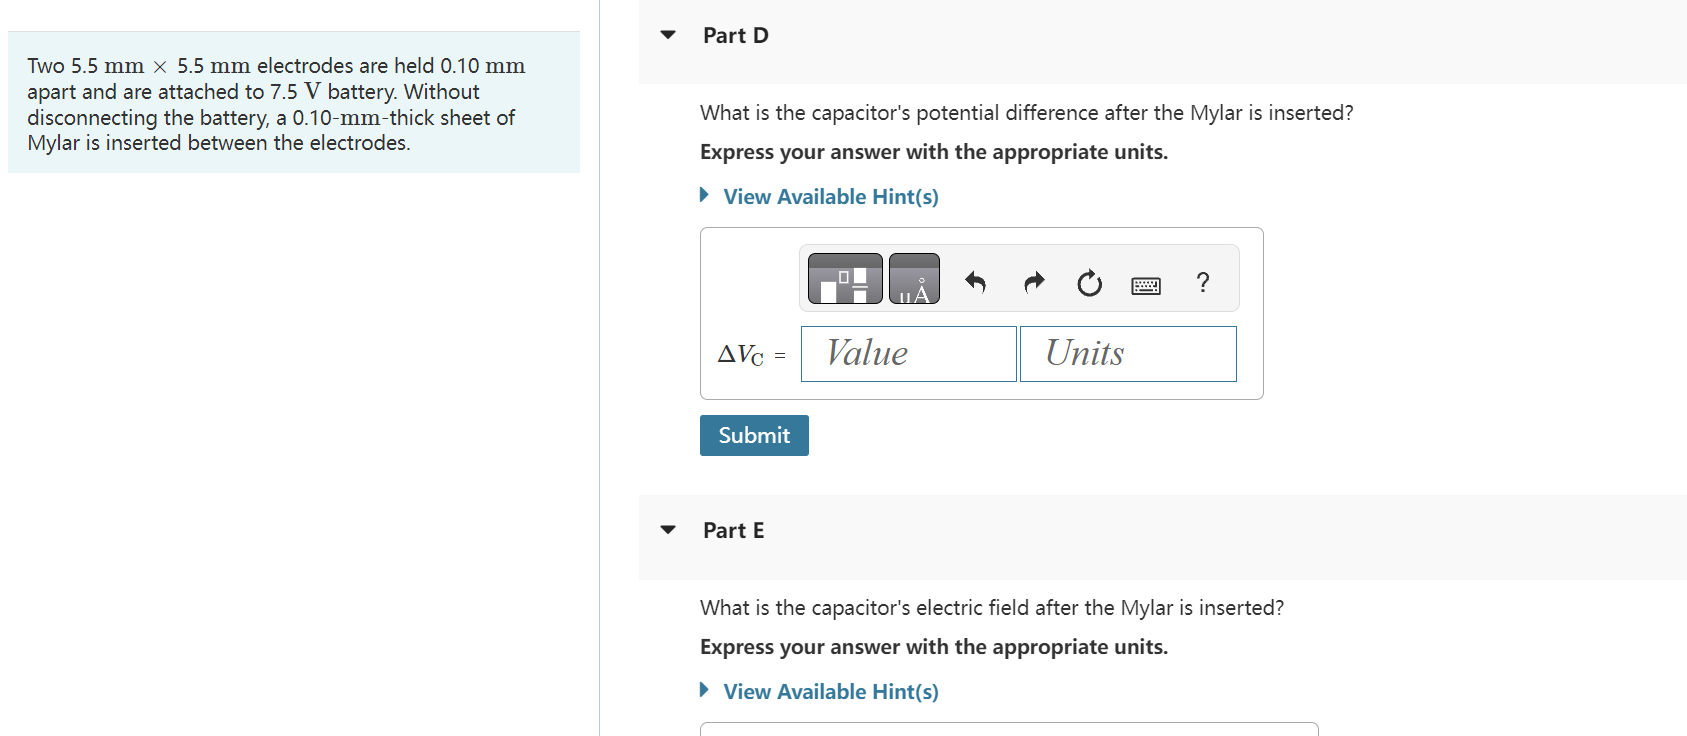Viewport: 1687px width, 736px height.
Task: Click the redo arrow icon
Action: 1034,283
